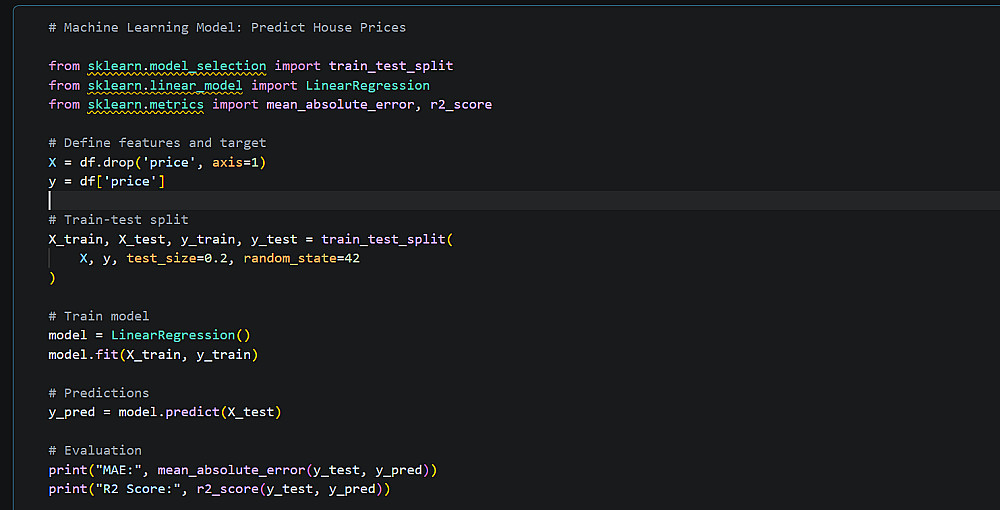
Task: Click the sklearn.linear_model module name
Action: (165, 85)
